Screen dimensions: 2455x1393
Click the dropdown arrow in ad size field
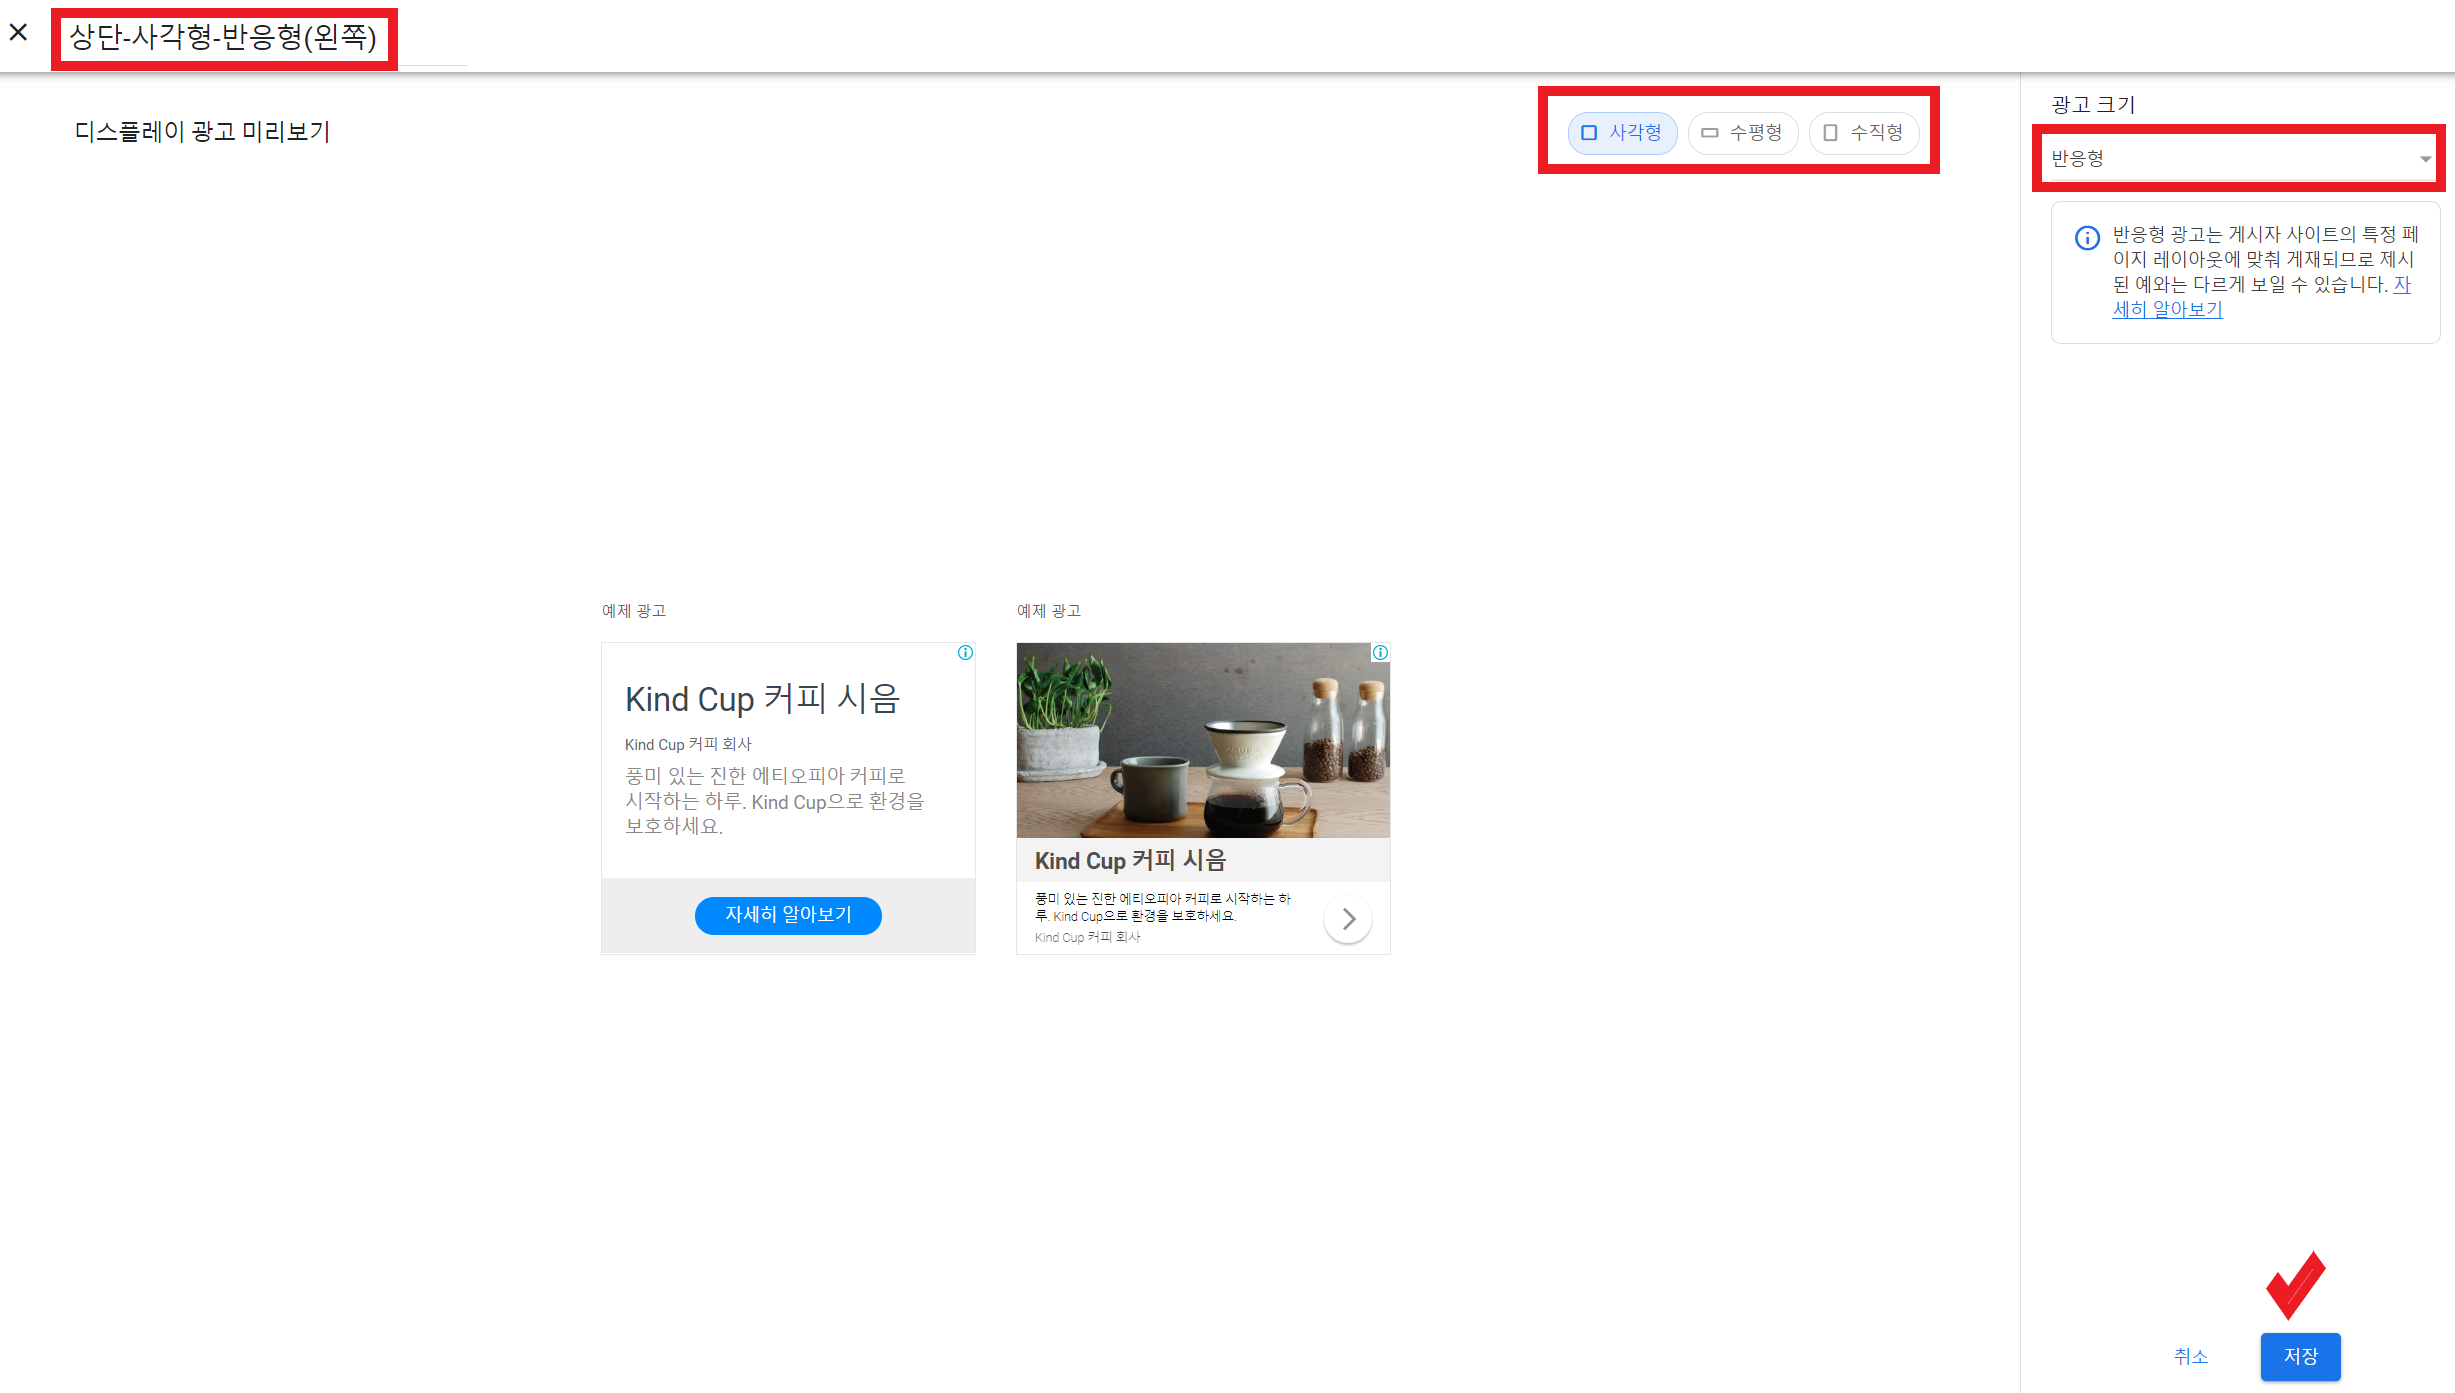[x=2424, y=159]
